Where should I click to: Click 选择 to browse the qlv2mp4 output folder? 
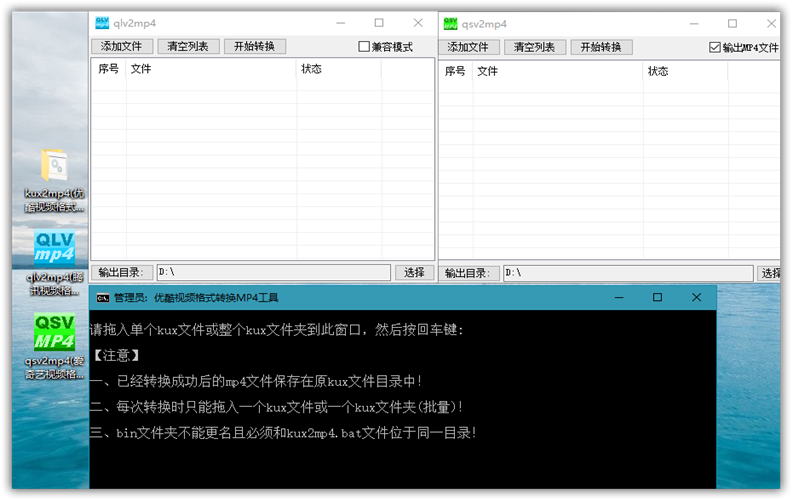point(414,272)
